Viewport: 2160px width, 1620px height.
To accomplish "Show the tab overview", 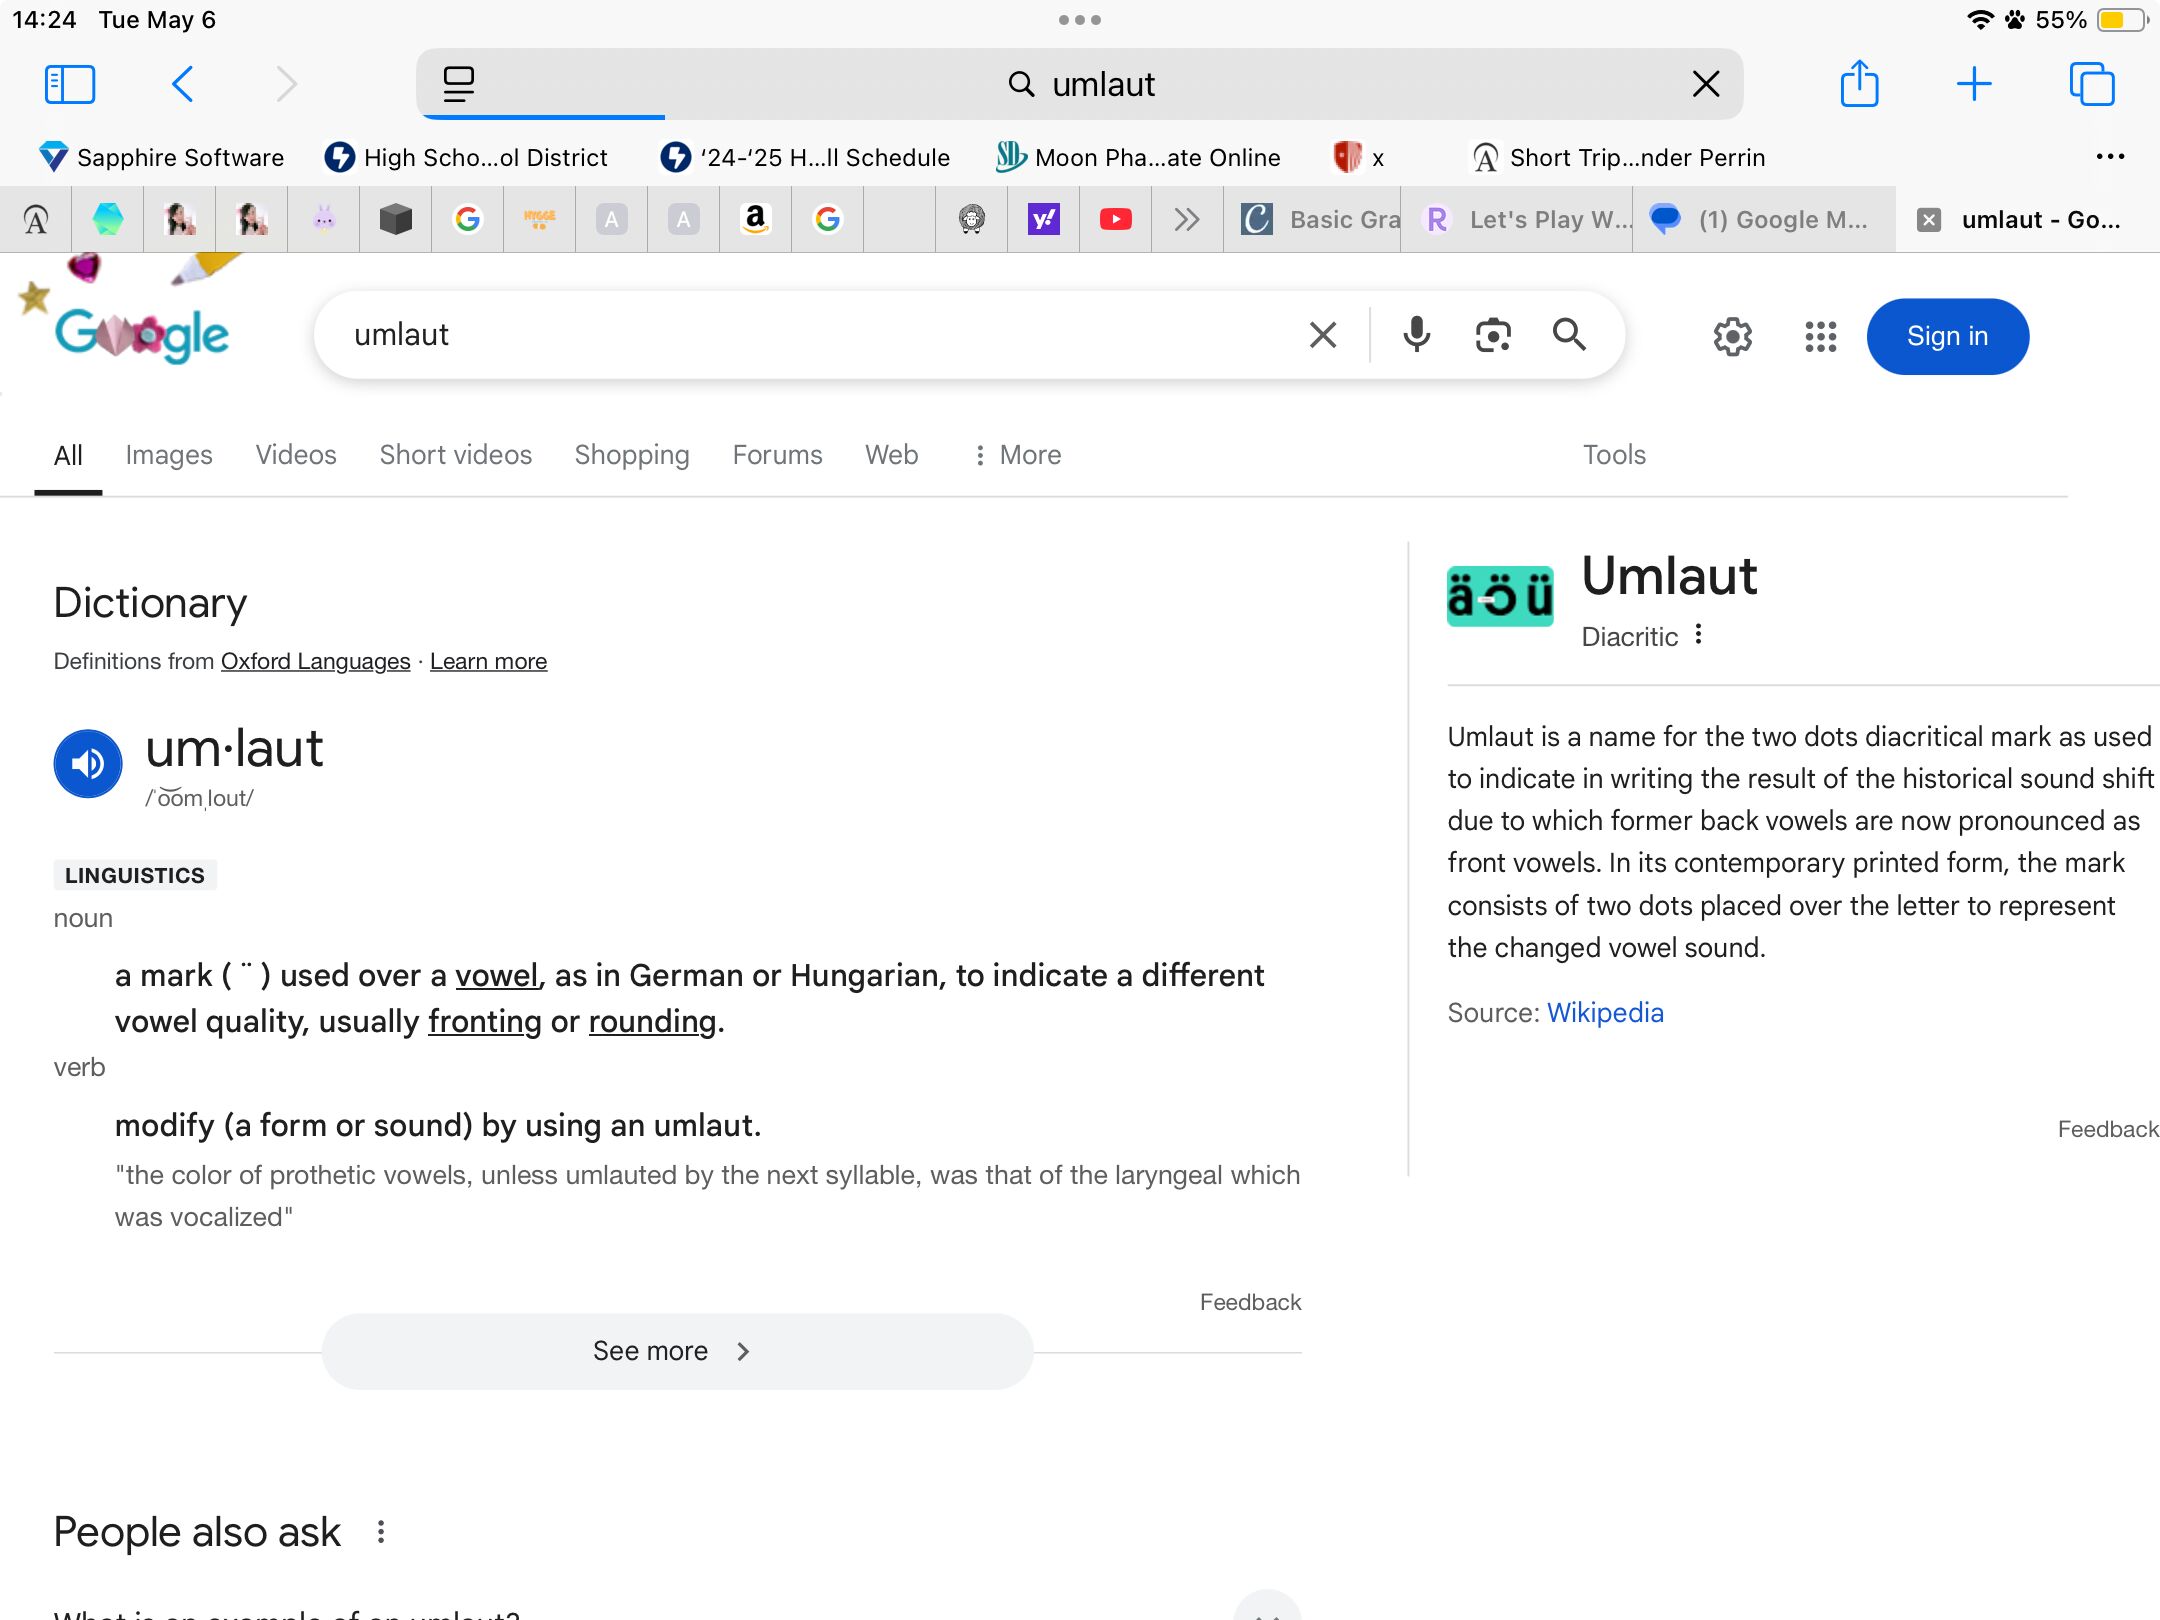I will click(2092, 84).
